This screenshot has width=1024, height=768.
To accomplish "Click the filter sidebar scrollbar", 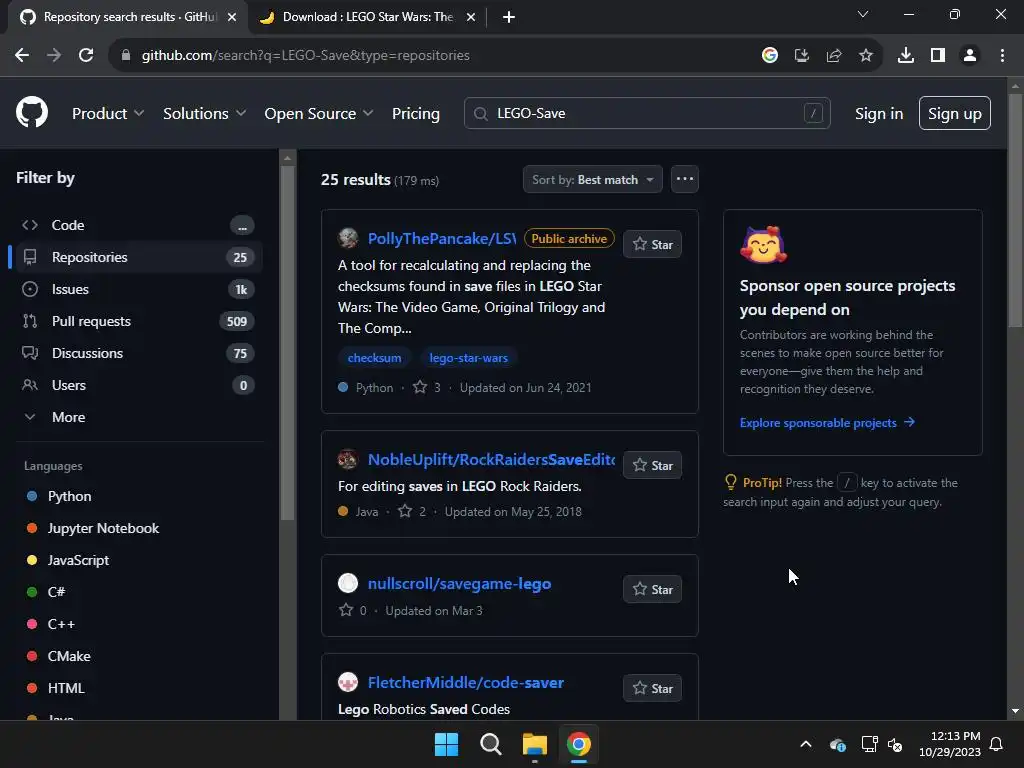I will [287, 343].
